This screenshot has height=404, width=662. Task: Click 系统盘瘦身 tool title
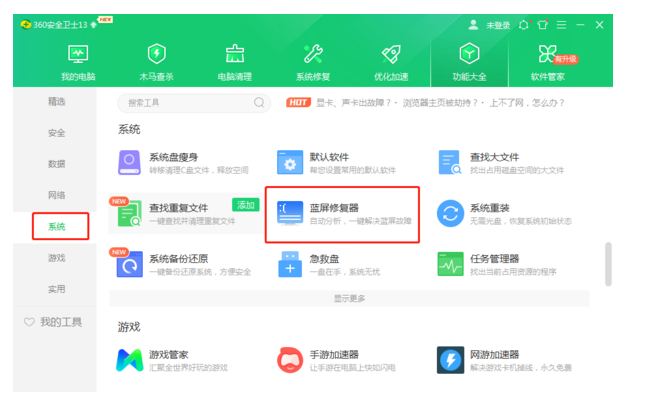tap(174, 157)
